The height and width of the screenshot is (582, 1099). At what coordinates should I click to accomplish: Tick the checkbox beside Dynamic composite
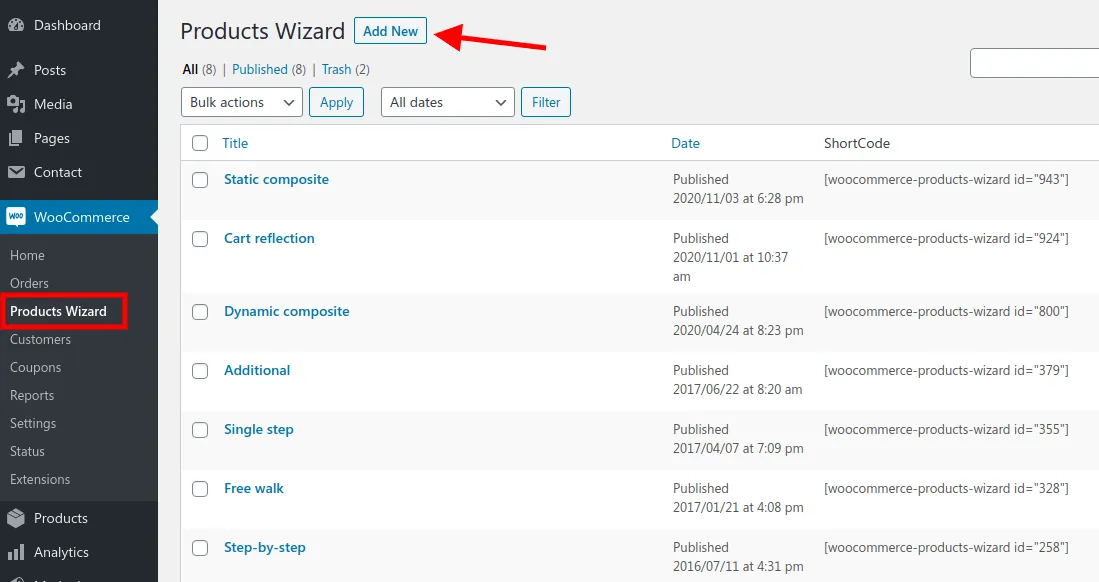coord(200,311)
